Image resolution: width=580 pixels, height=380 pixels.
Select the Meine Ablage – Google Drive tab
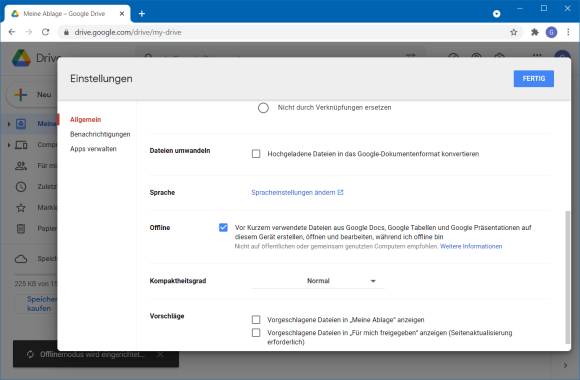pos(68,14)
